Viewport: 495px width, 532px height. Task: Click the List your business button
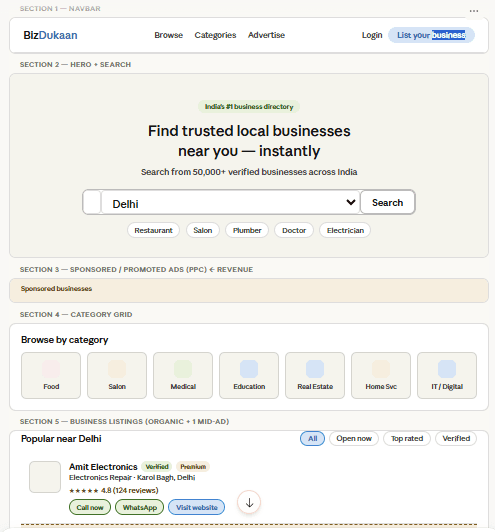[x=431, y=35]
